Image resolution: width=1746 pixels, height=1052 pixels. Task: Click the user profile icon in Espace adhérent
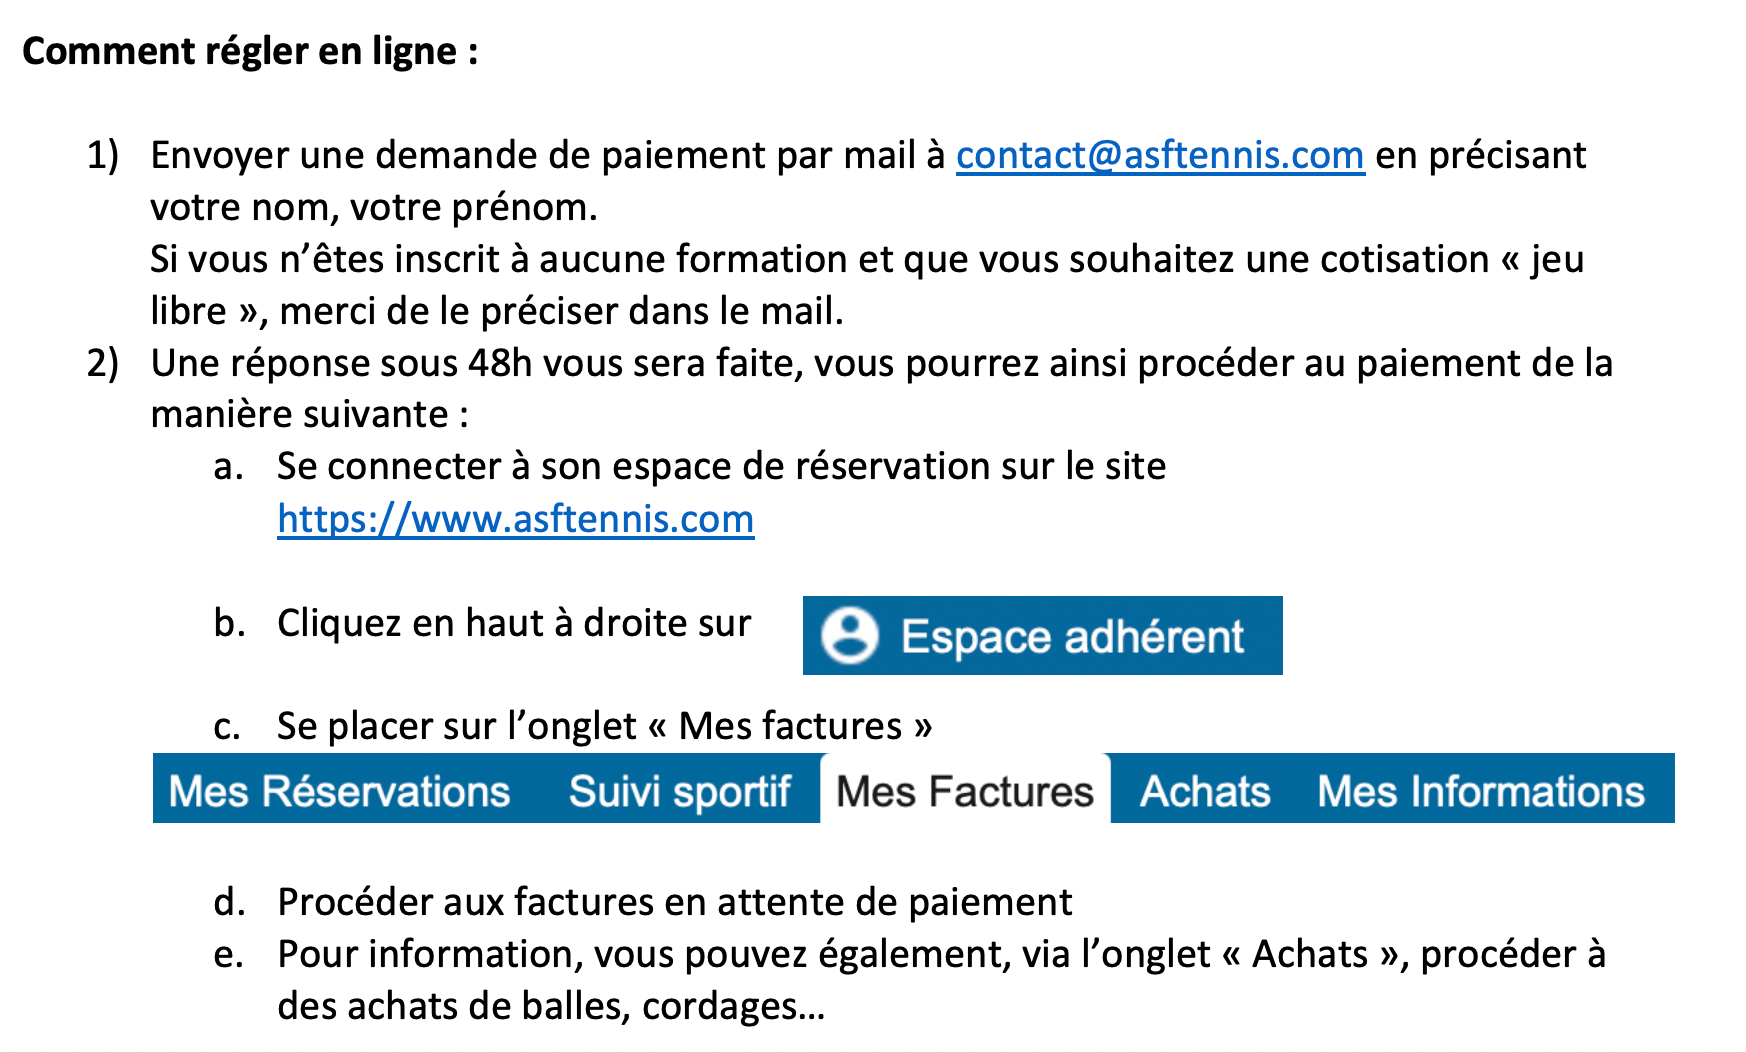[x=850, y=635]
